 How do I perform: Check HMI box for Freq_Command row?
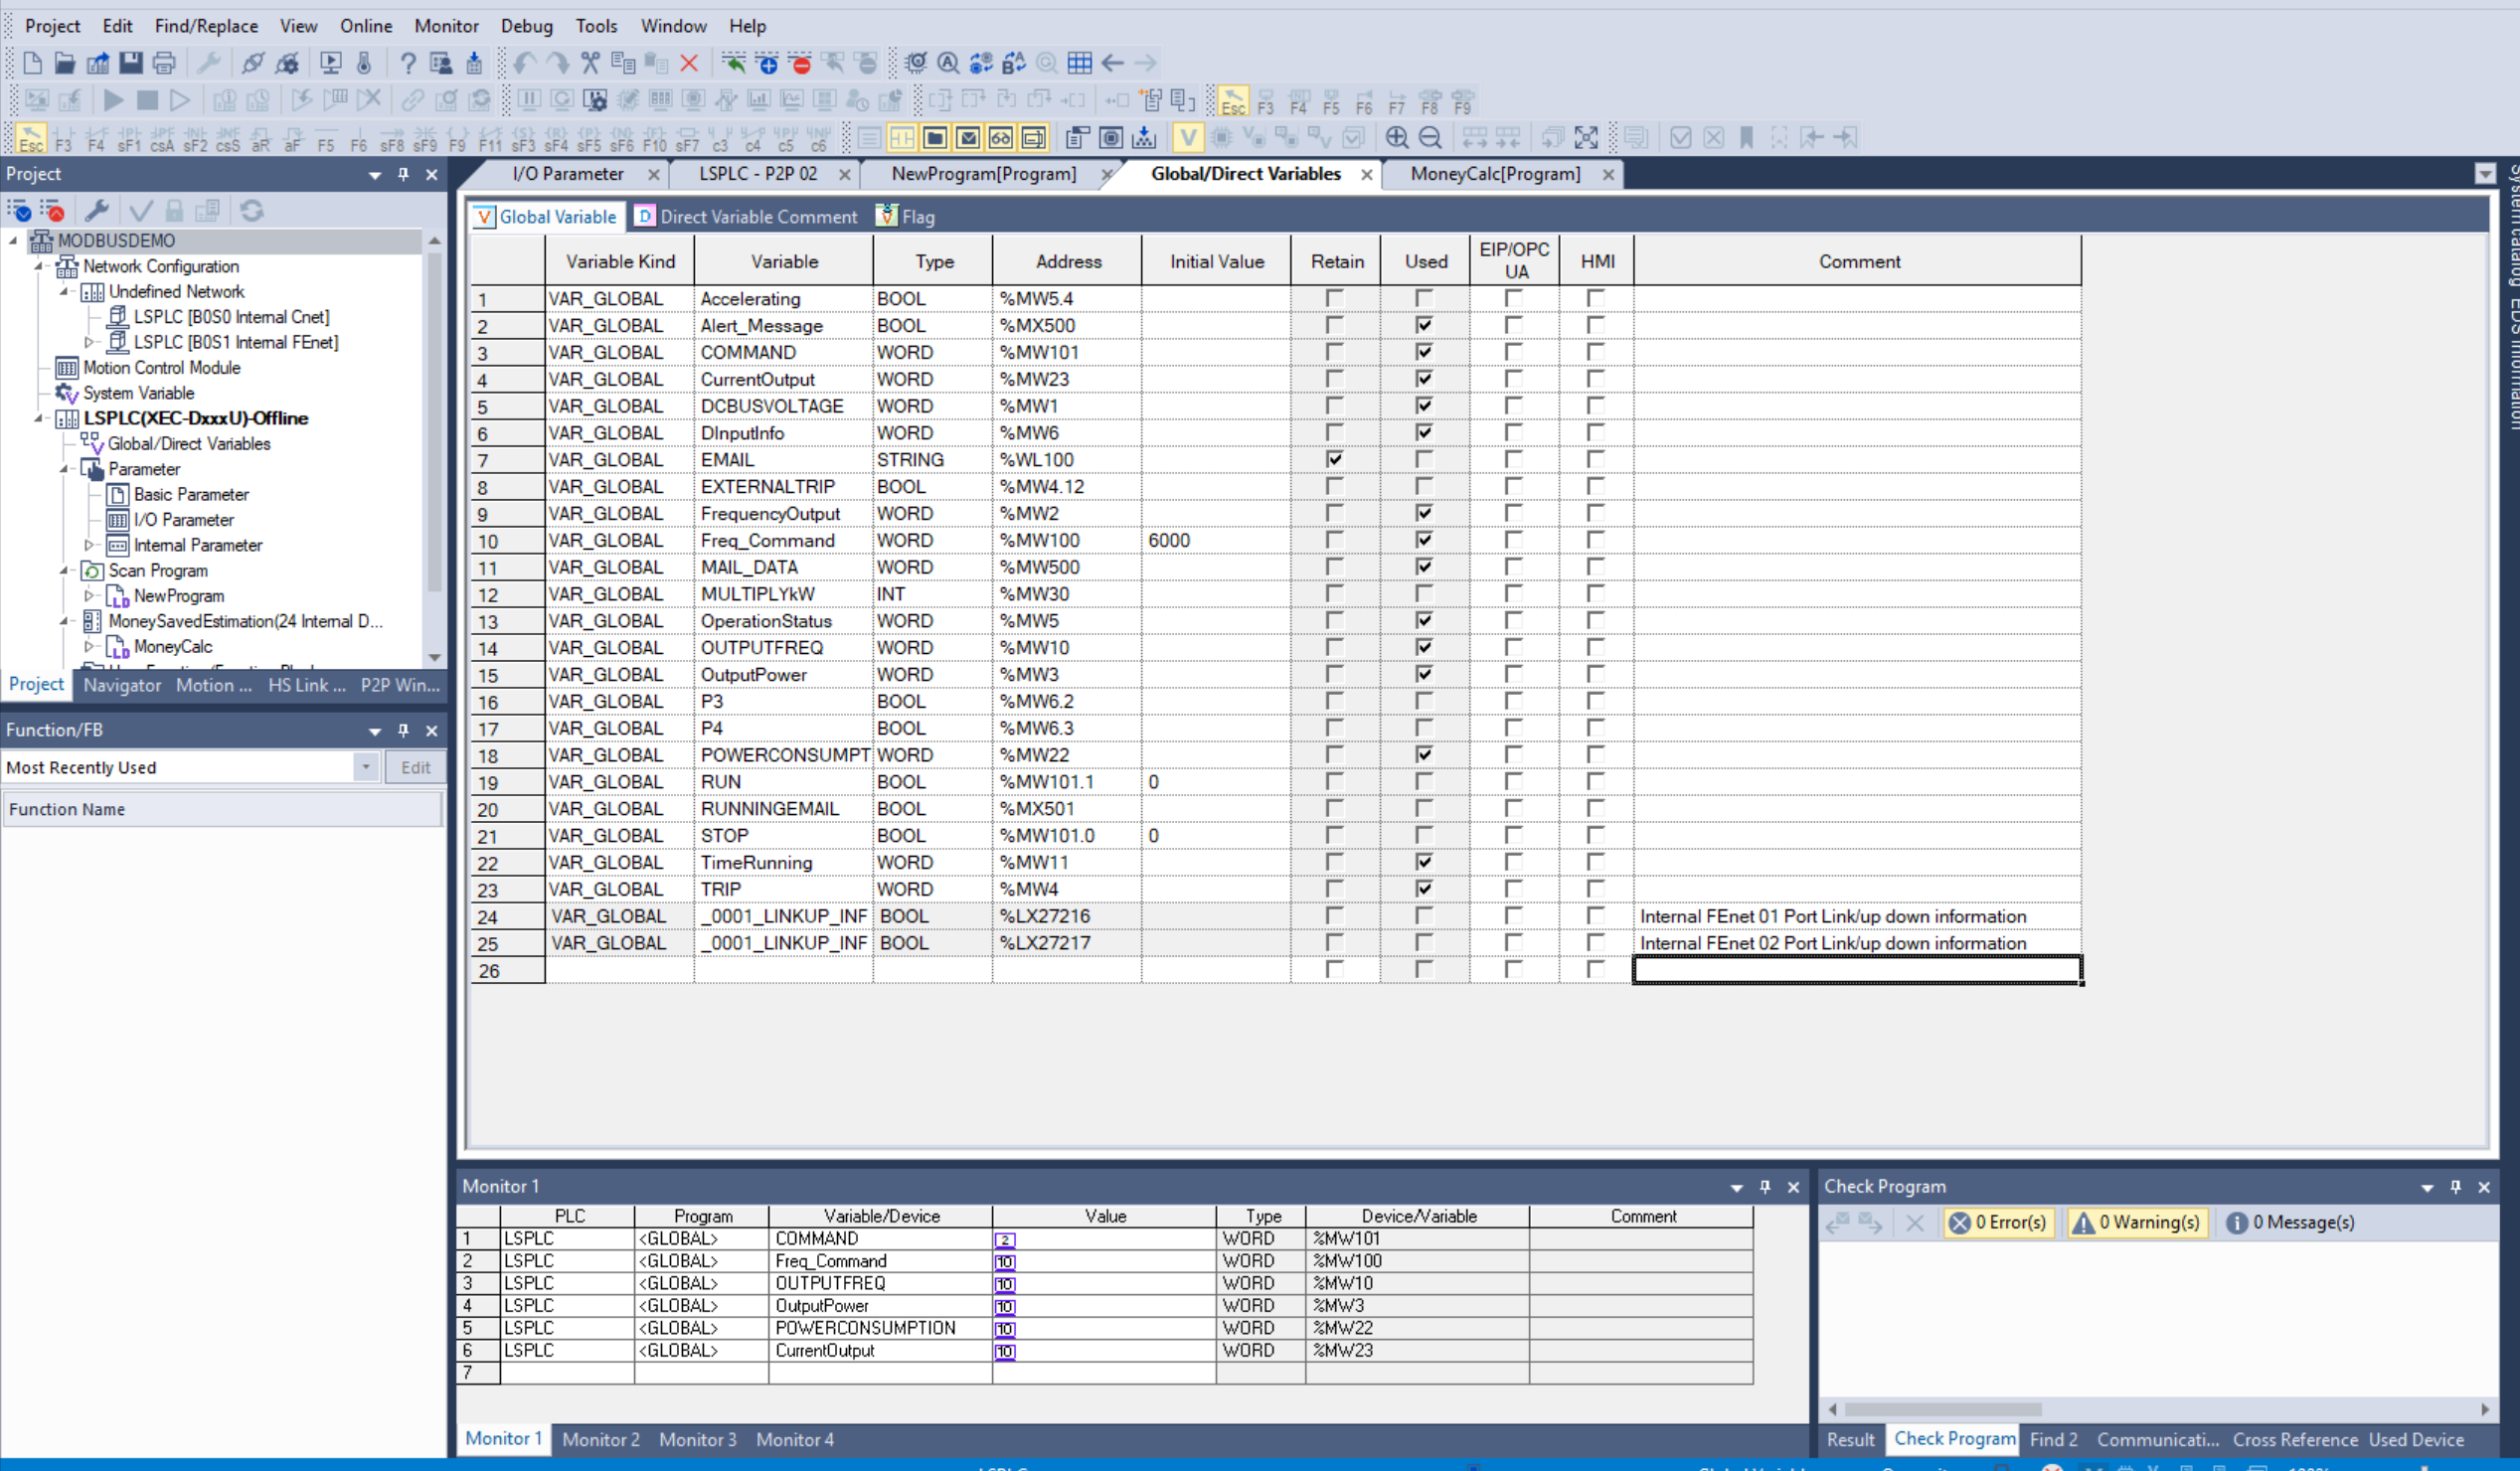1595,540
